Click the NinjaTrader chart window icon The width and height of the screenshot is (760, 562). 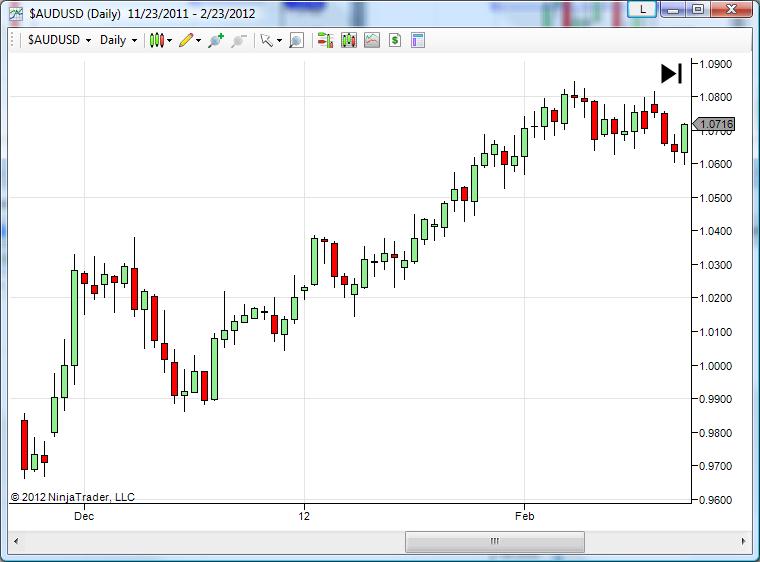pyautogui.click(x=16, y=14)
